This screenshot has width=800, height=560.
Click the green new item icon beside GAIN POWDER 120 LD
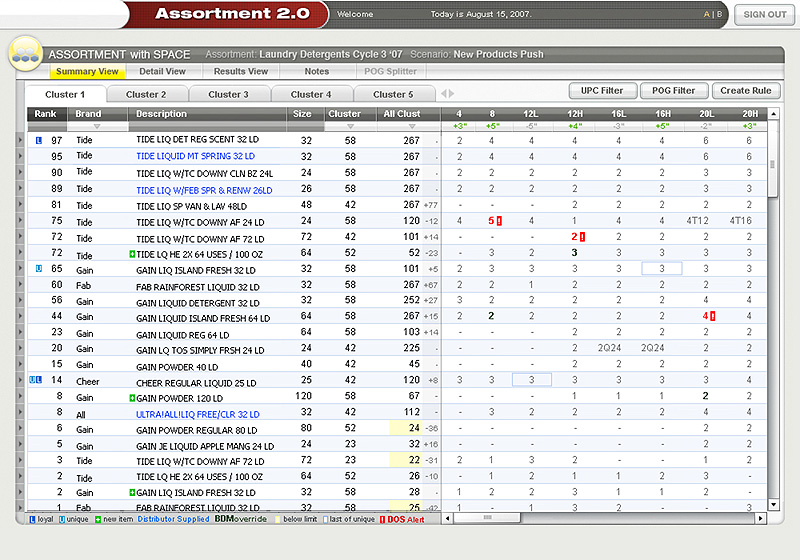pos(132,397)
